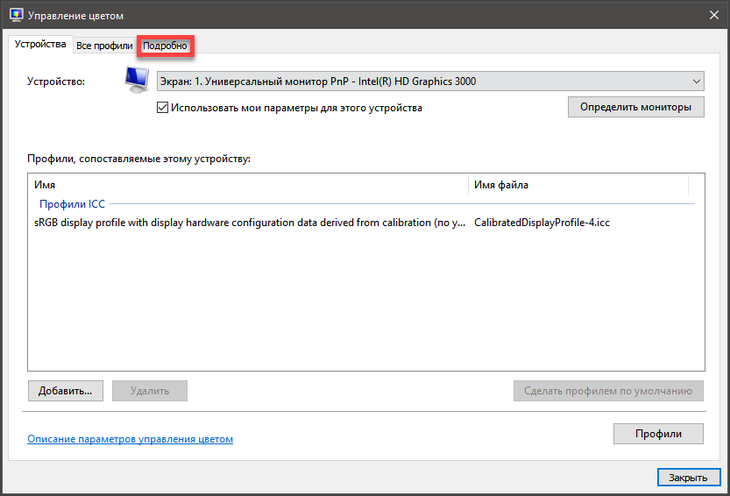730x496 pixels.
Task: Open Описание параметров управления цветом link
Action: click(x=130, y=439)
